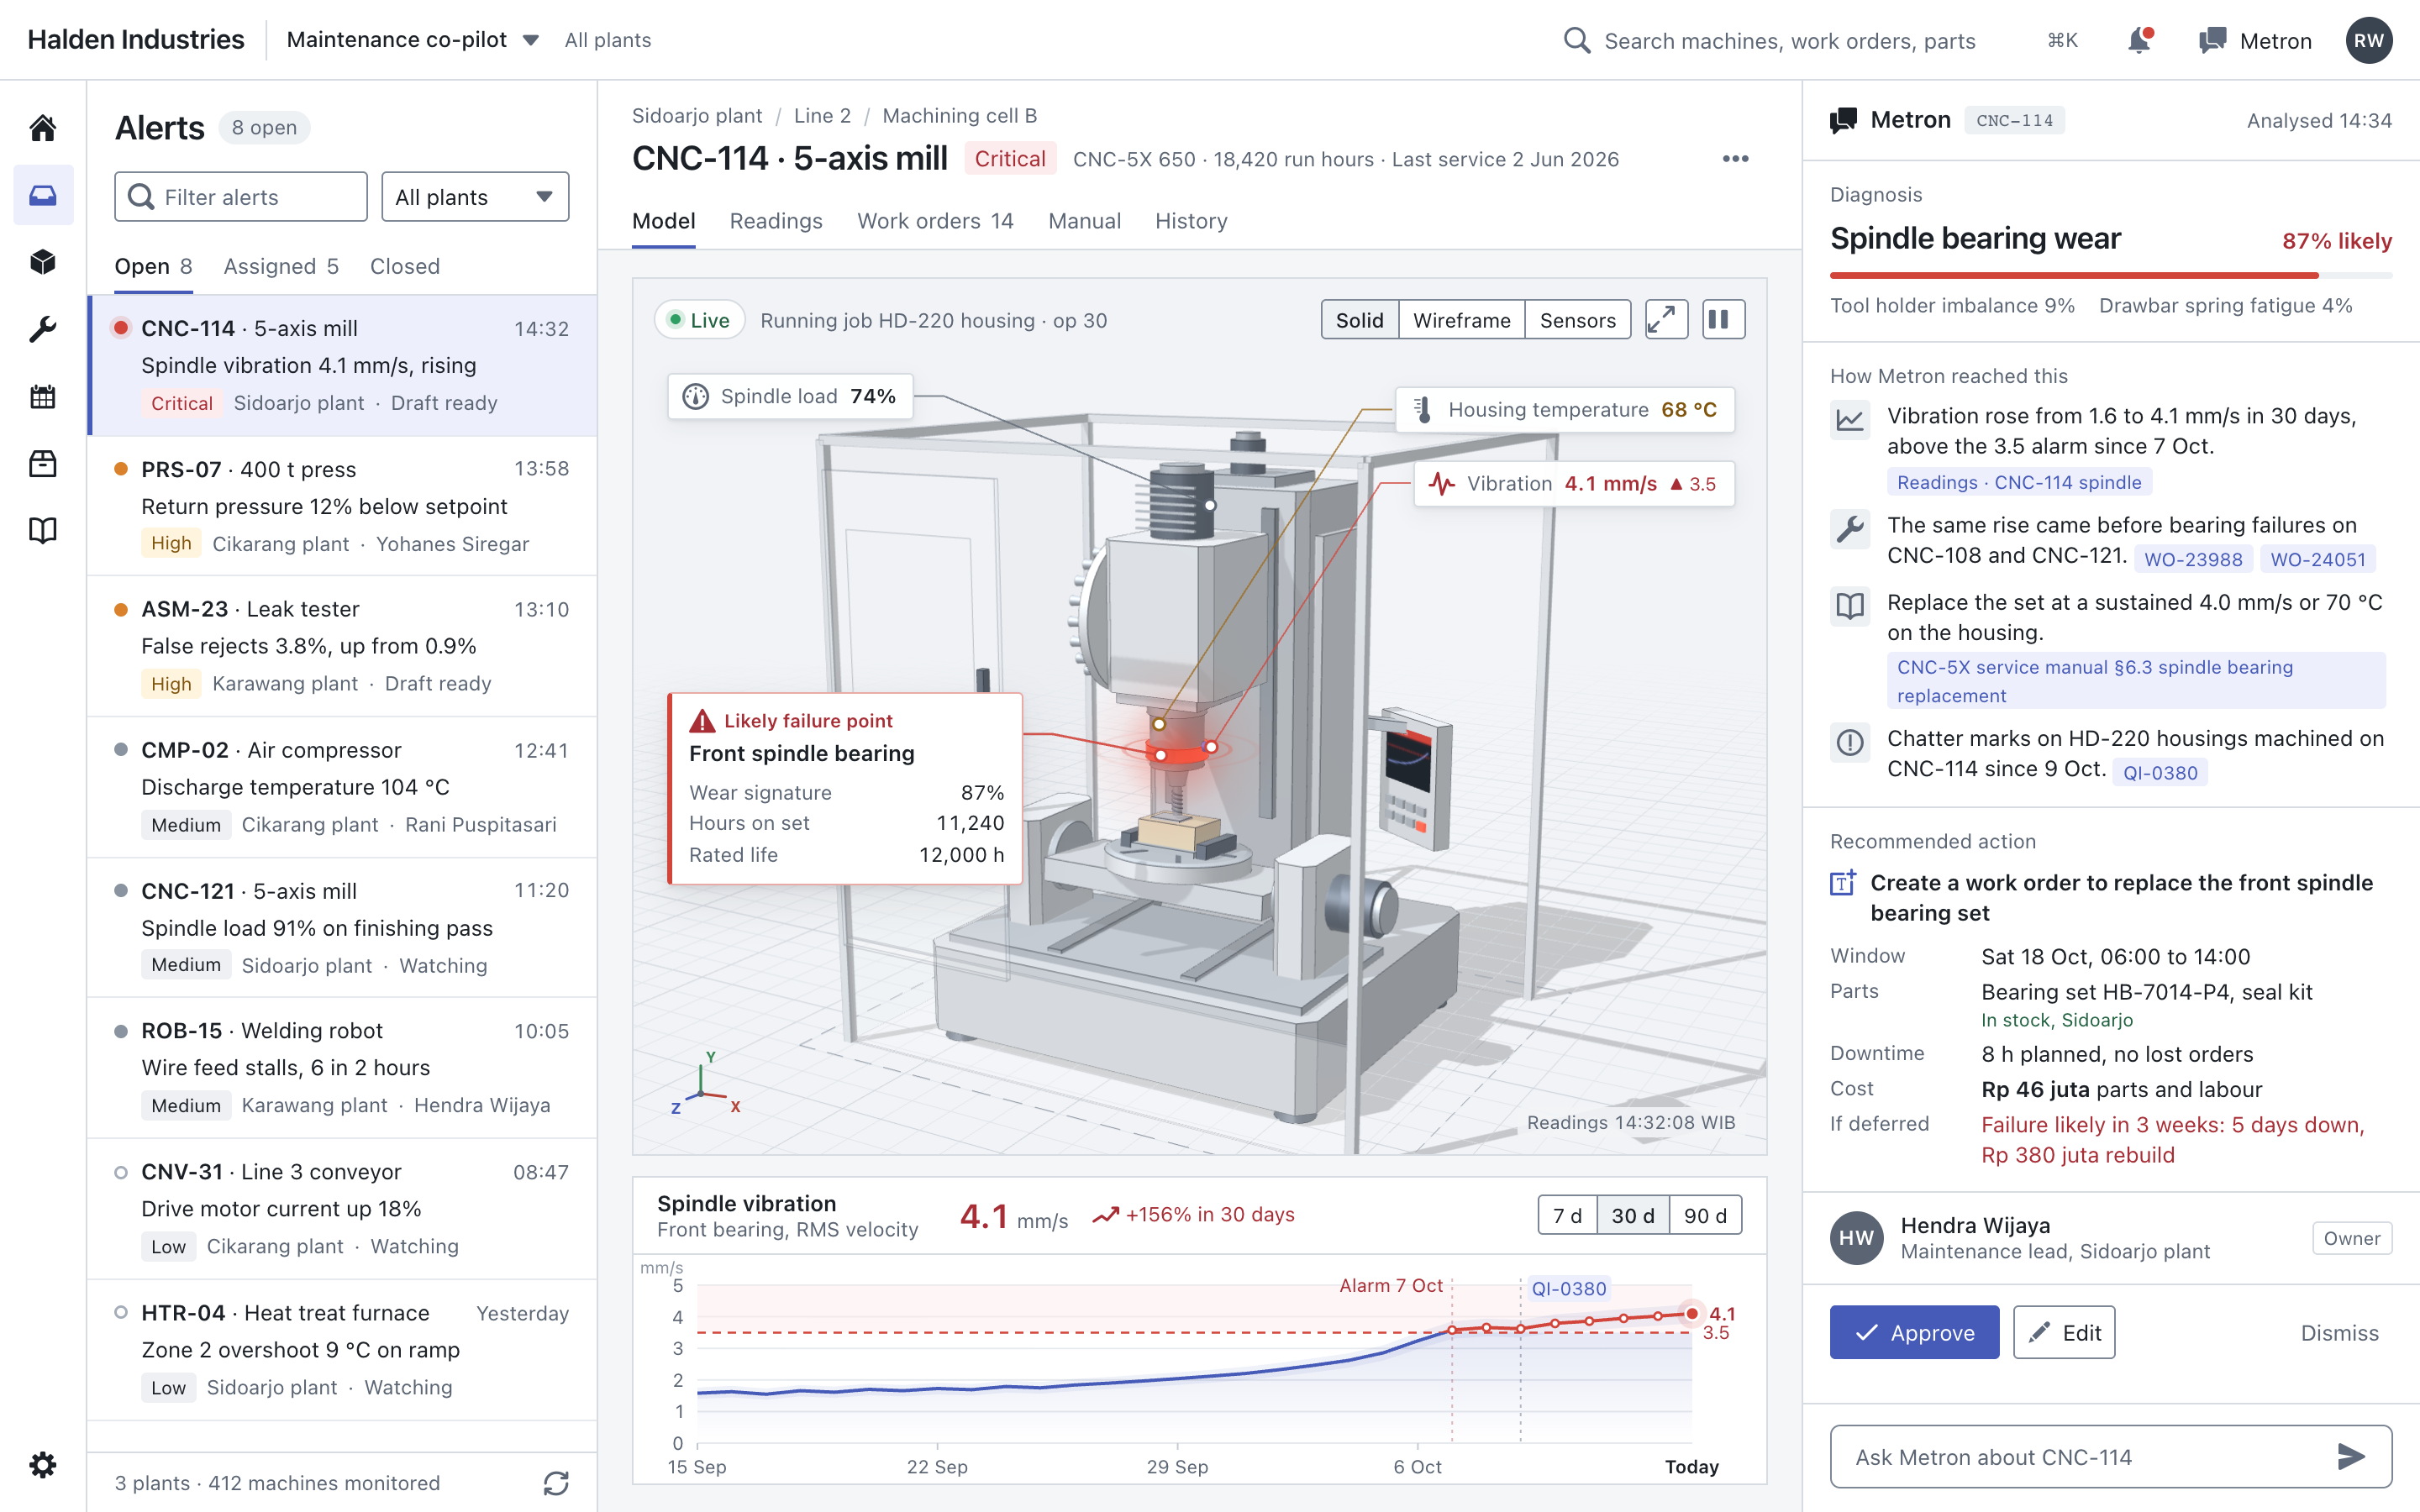Click the search magnifier icon in top bar
The width and height of the screenshot is (2420, 1512).
(1577, 40)
